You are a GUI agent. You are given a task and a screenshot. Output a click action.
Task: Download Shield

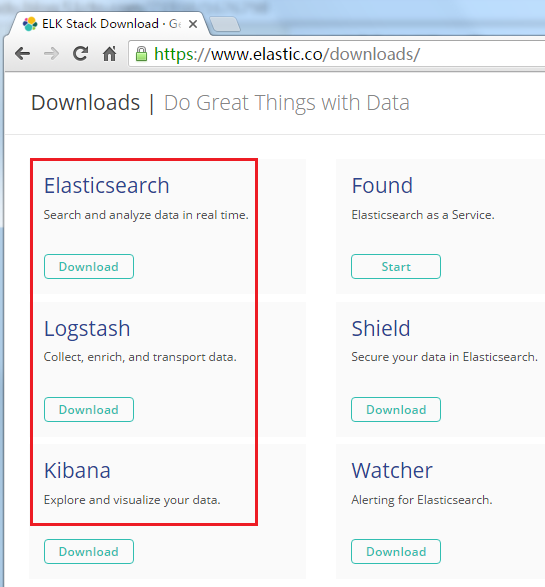tap(396, 410)
